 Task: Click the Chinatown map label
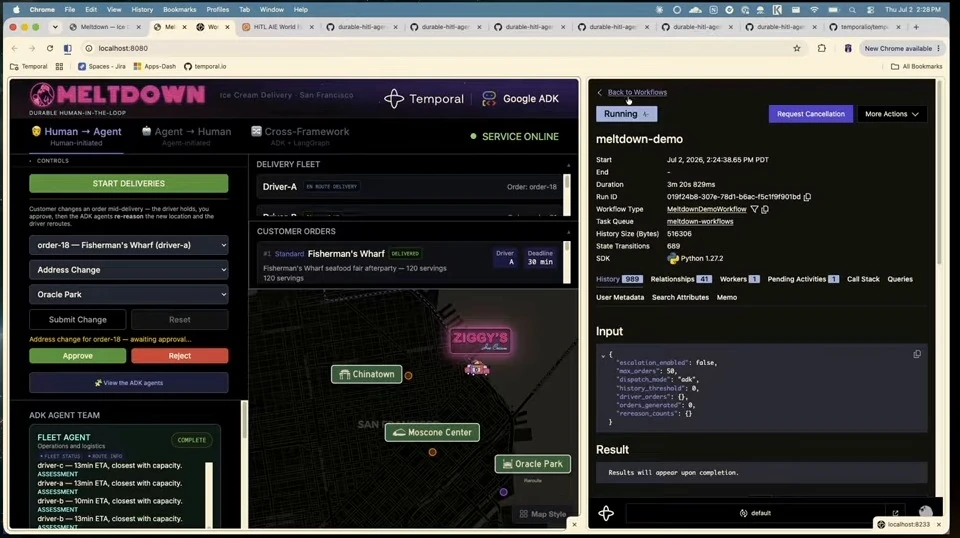pyautogui.click(x=367, y=374)
